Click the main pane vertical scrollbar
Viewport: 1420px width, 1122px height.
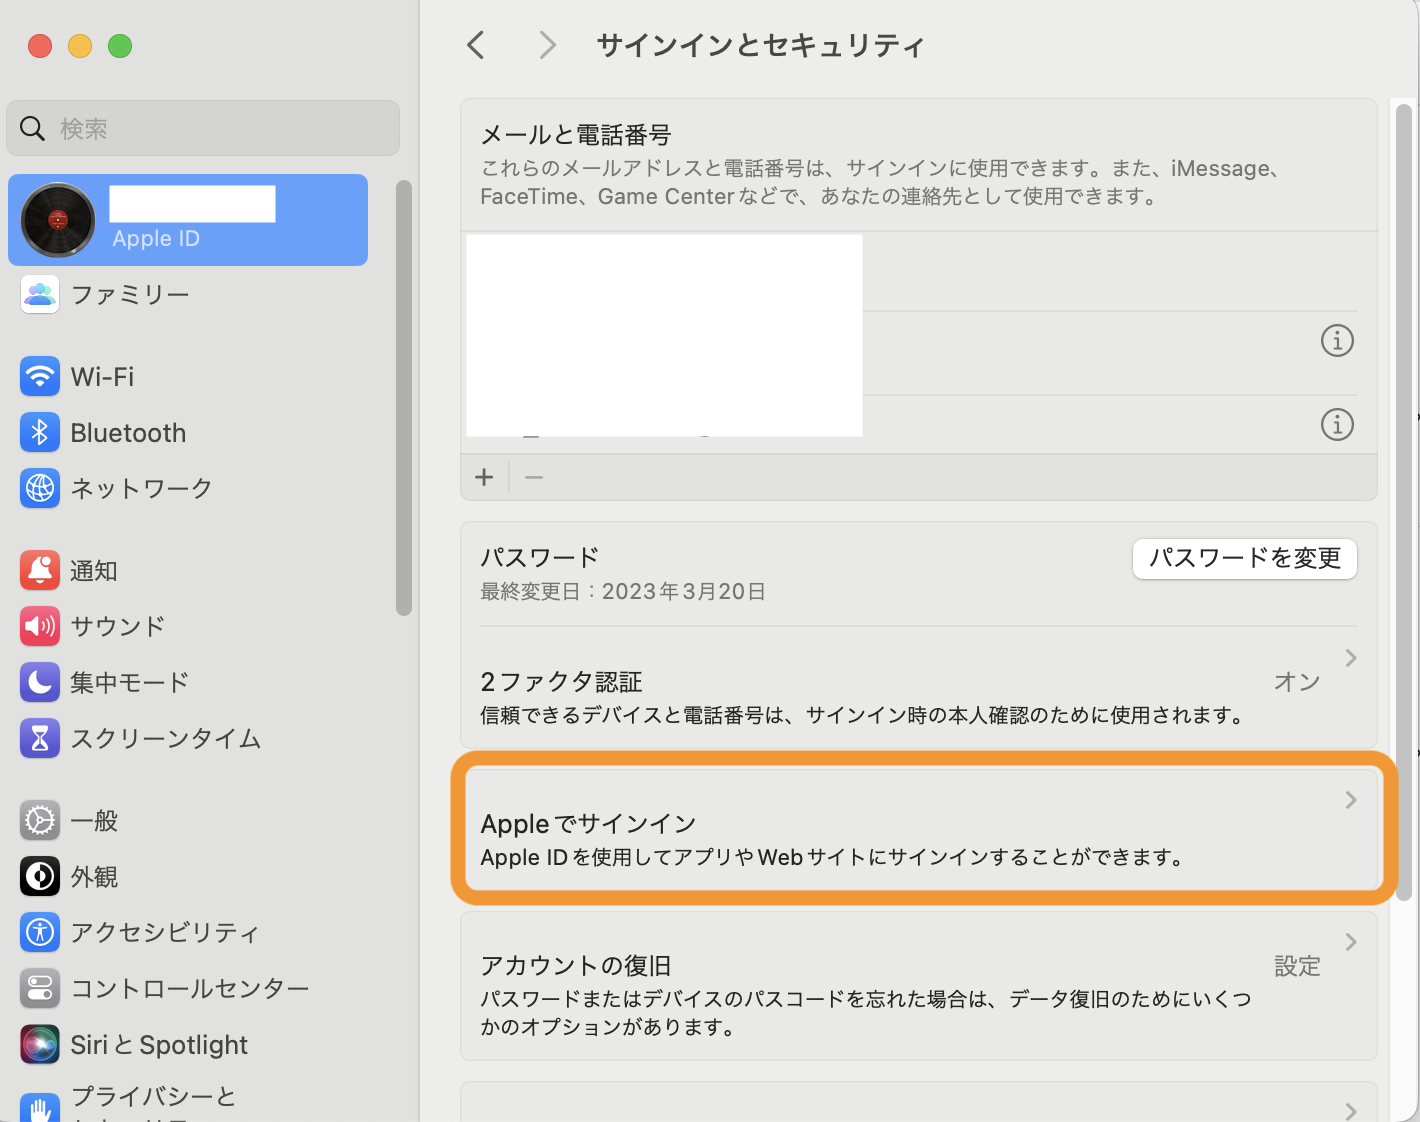click(x=1404, y=502)
